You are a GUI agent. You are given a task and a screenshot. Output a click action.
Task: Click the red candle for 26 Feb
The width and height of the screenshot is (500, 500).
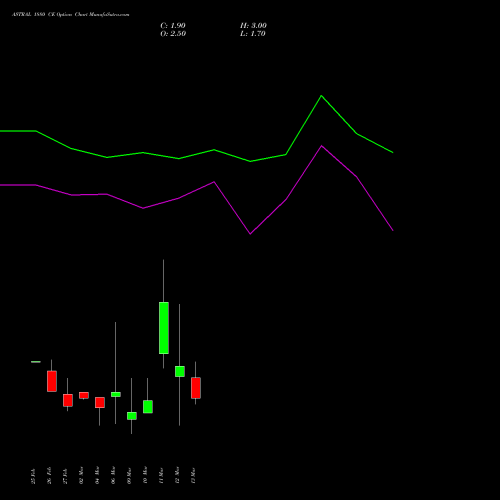point(52,381)
